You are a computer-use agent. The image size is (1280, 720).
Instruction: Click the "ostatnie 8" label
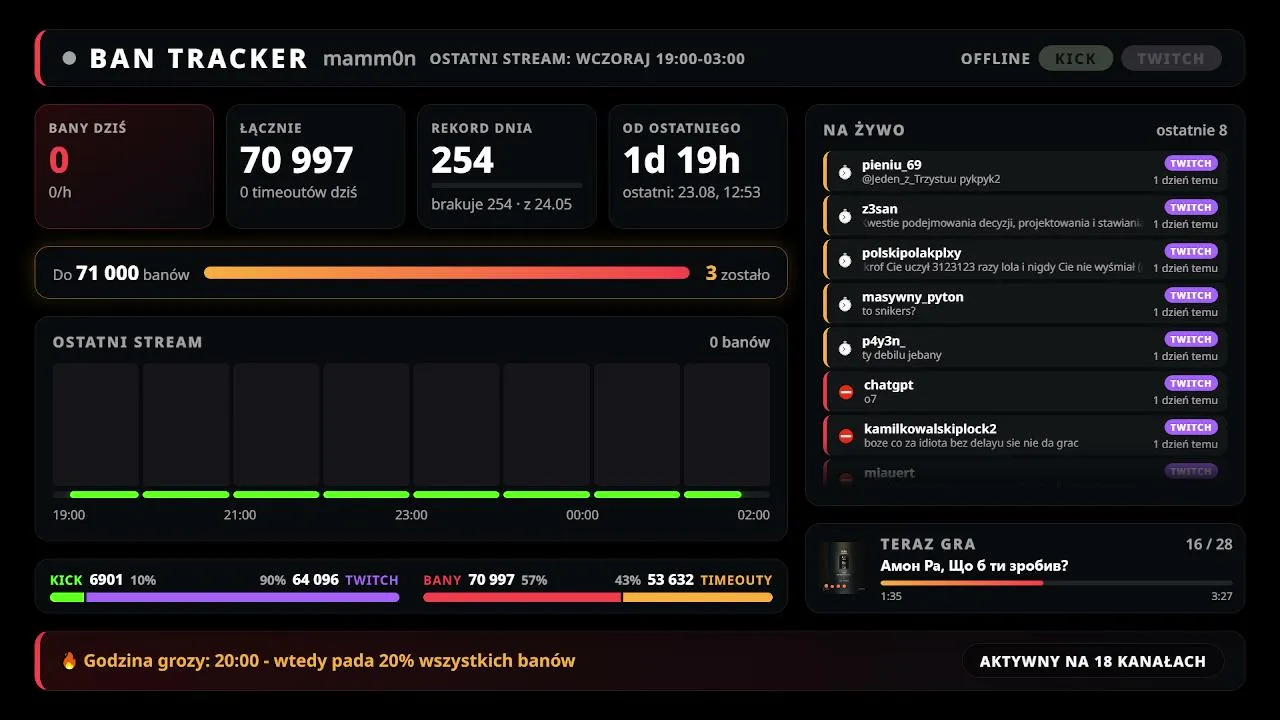[x=1192, y=130]
